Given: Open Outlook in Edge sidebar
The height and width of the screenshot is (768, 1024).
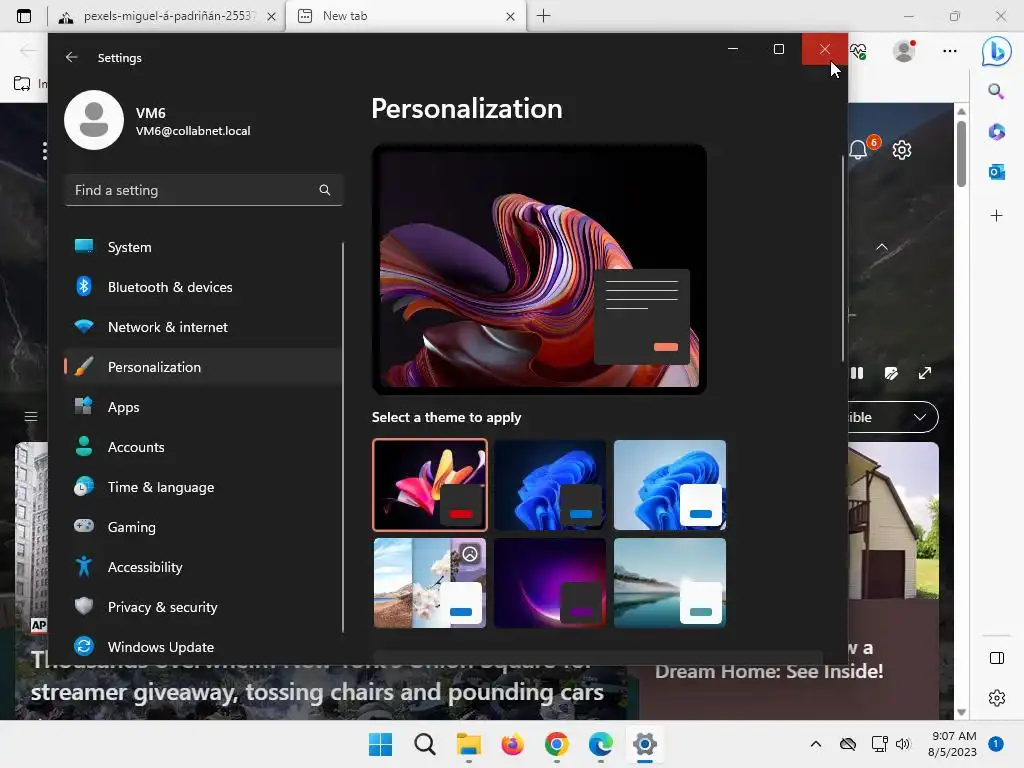Looking at the screenshot, I should [997, 172].
